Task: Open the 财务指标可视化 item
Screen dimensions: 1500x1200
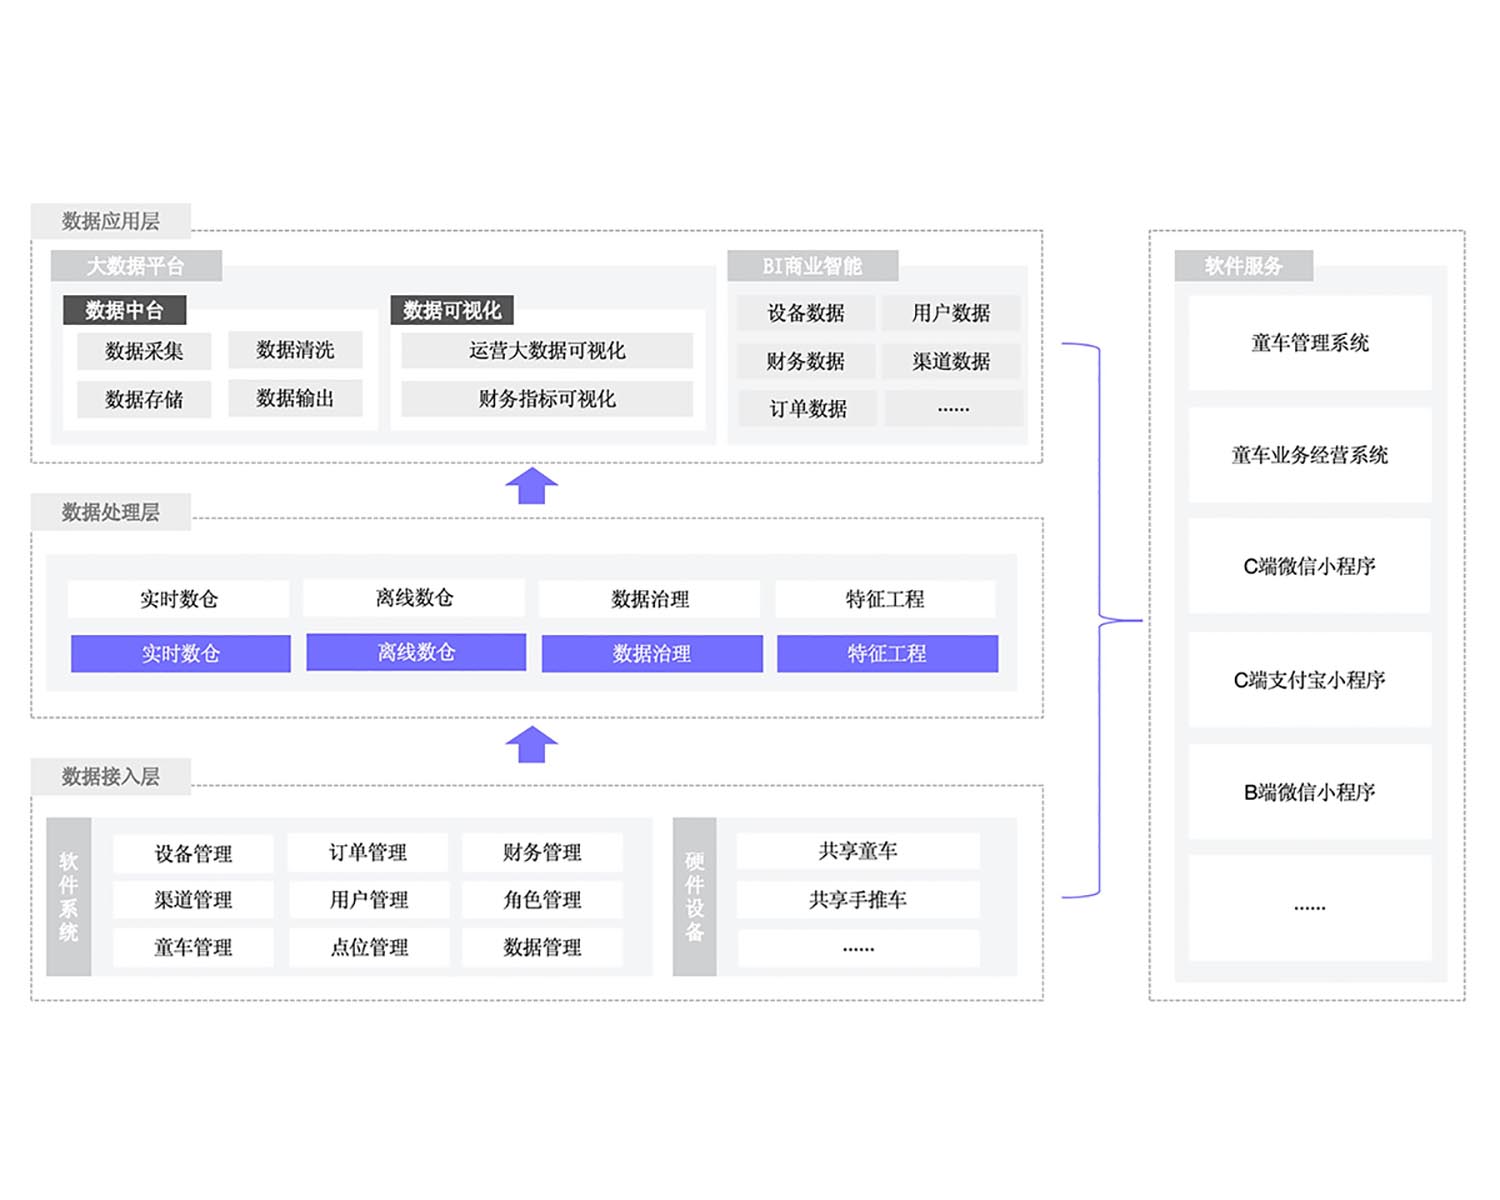Action: point(547,398)
